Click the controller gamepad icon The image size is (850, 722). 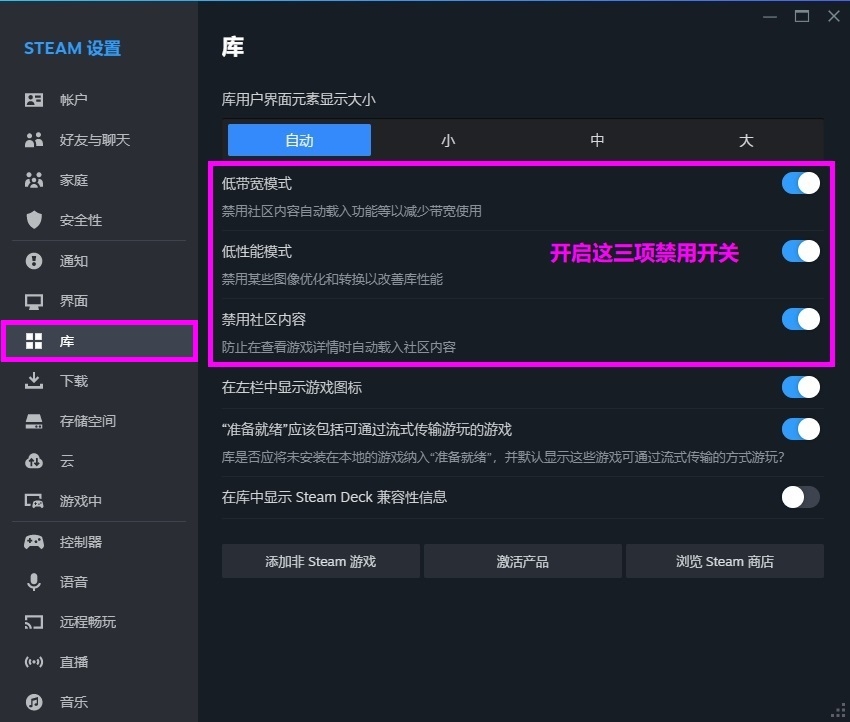point(34,542)
